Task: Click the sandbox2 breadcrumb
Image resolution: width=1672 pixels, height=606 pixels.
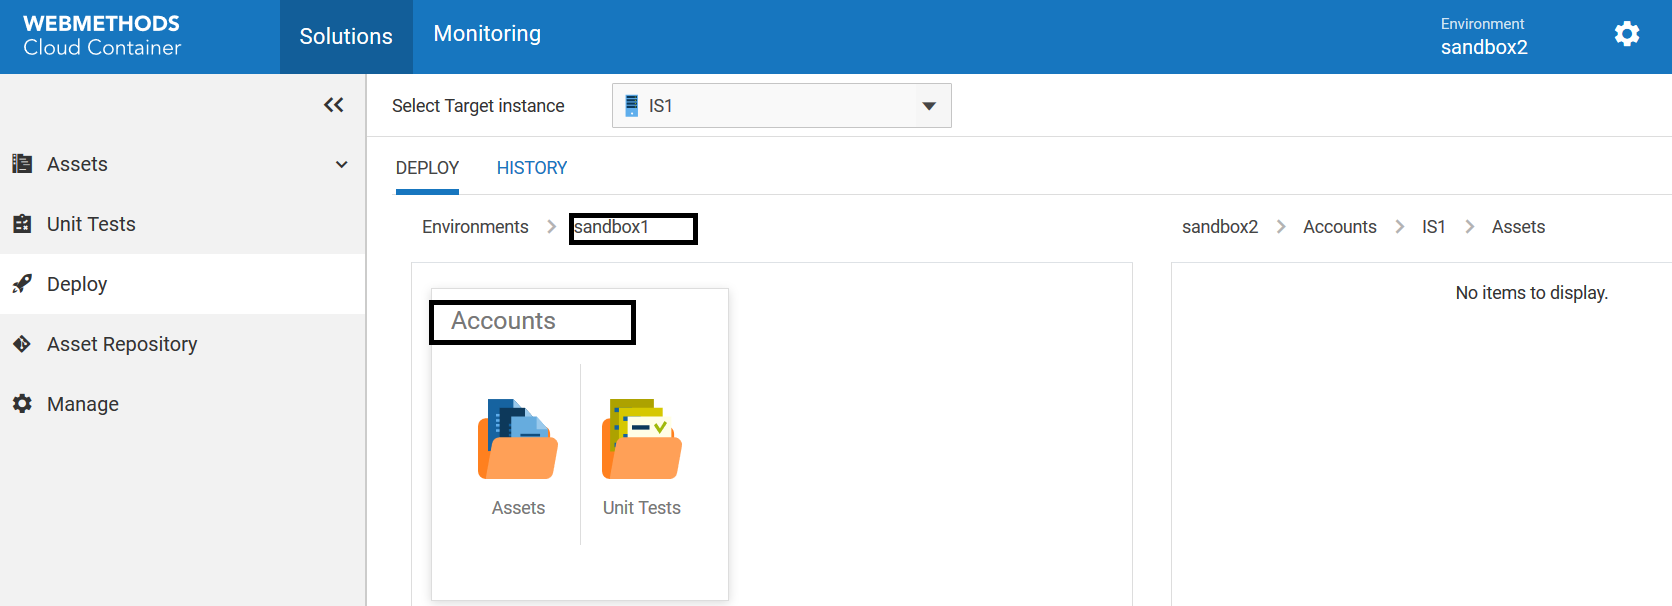Action: [x=1220, y=227]
